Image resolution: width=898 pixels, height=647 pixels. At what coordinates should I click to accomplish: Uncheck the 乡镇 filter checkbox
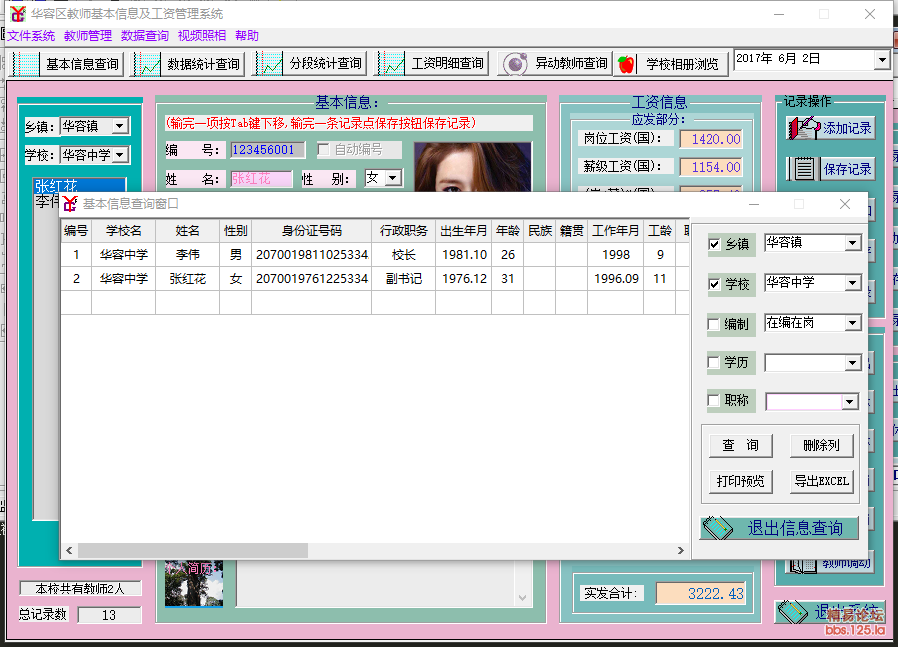pyautogui.click(x=714, y=244)
